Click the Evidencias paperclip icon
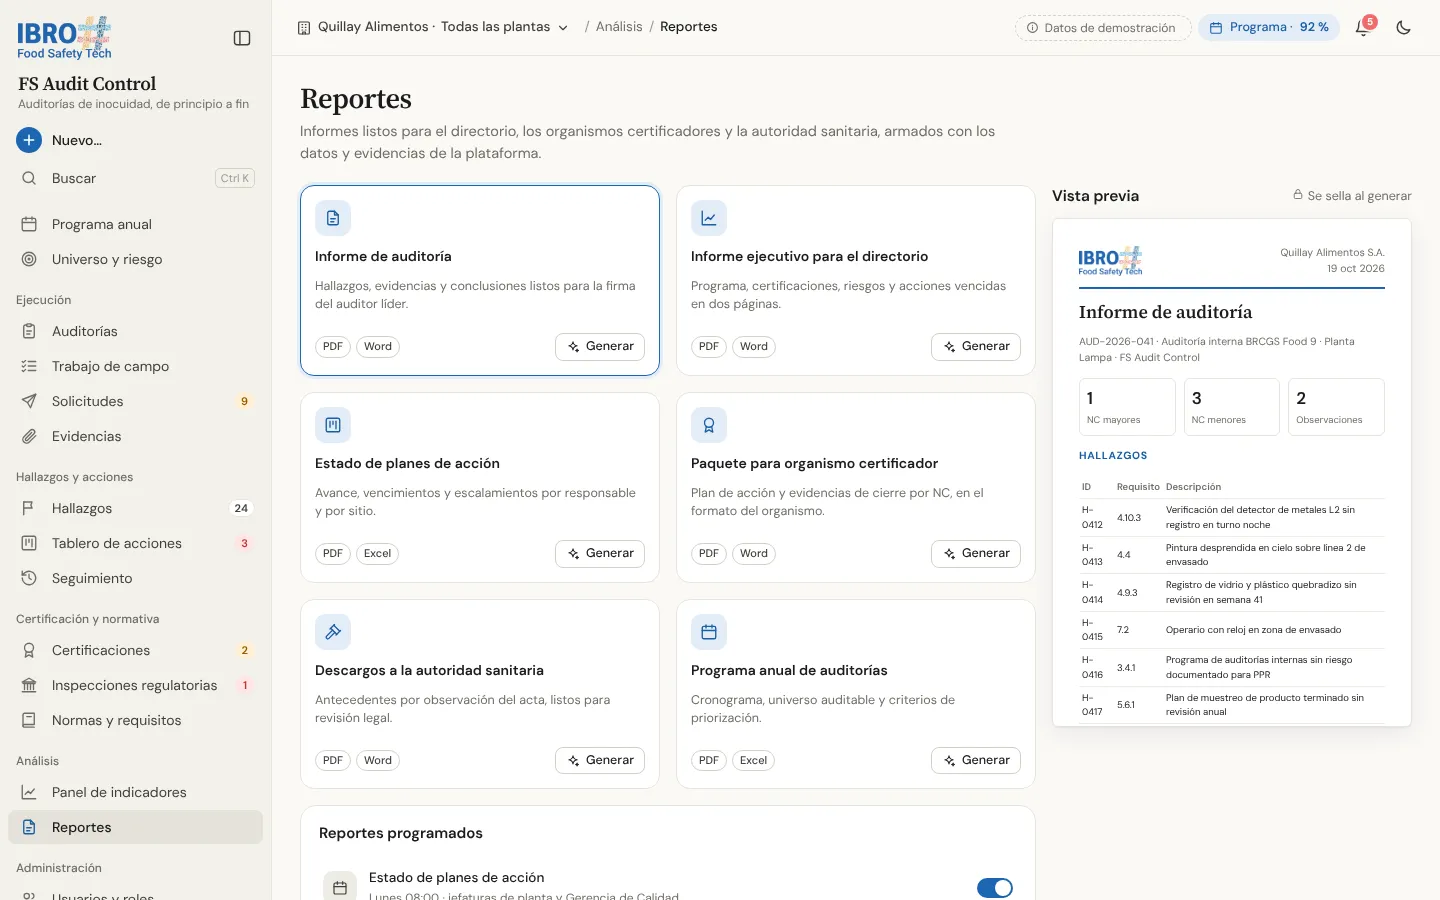This screenshot has width=1440, height=900. click(x=29, y=436)
